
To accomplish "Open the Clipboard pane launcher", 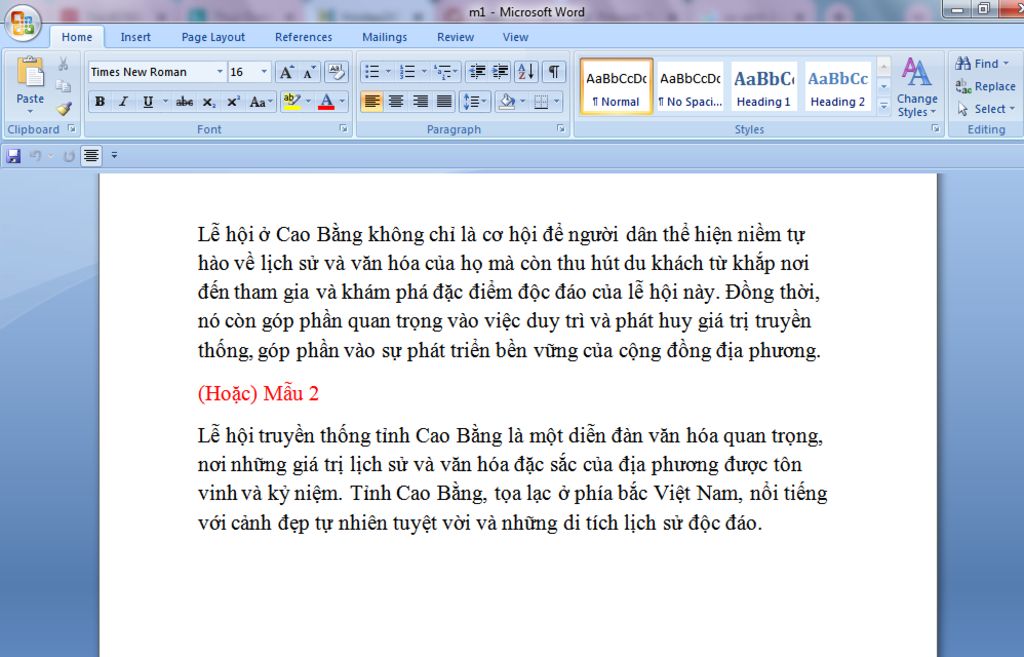I will (x=72, y=129).
